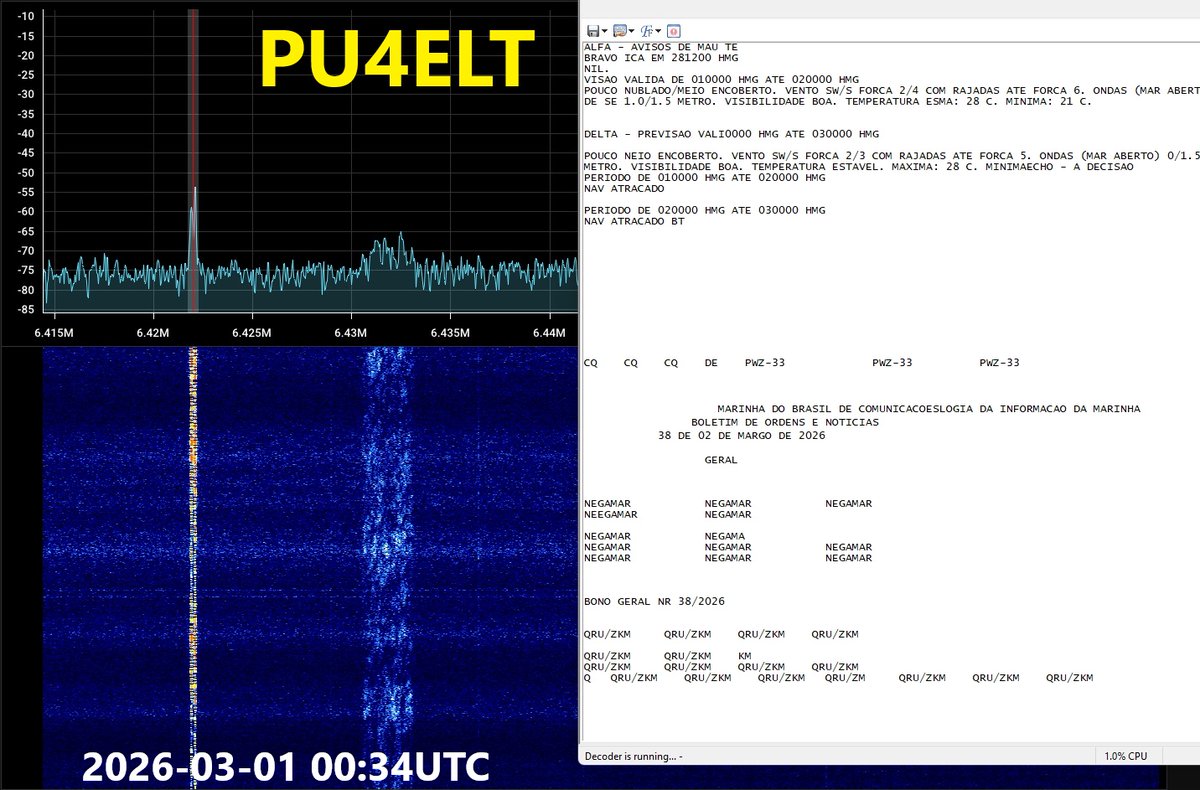Image resolution: width=1200 pixels, height=790 pixels.
Task: Click the 2026-03-01 00:34UTC timestamp overlay
Action: (287, 765)
